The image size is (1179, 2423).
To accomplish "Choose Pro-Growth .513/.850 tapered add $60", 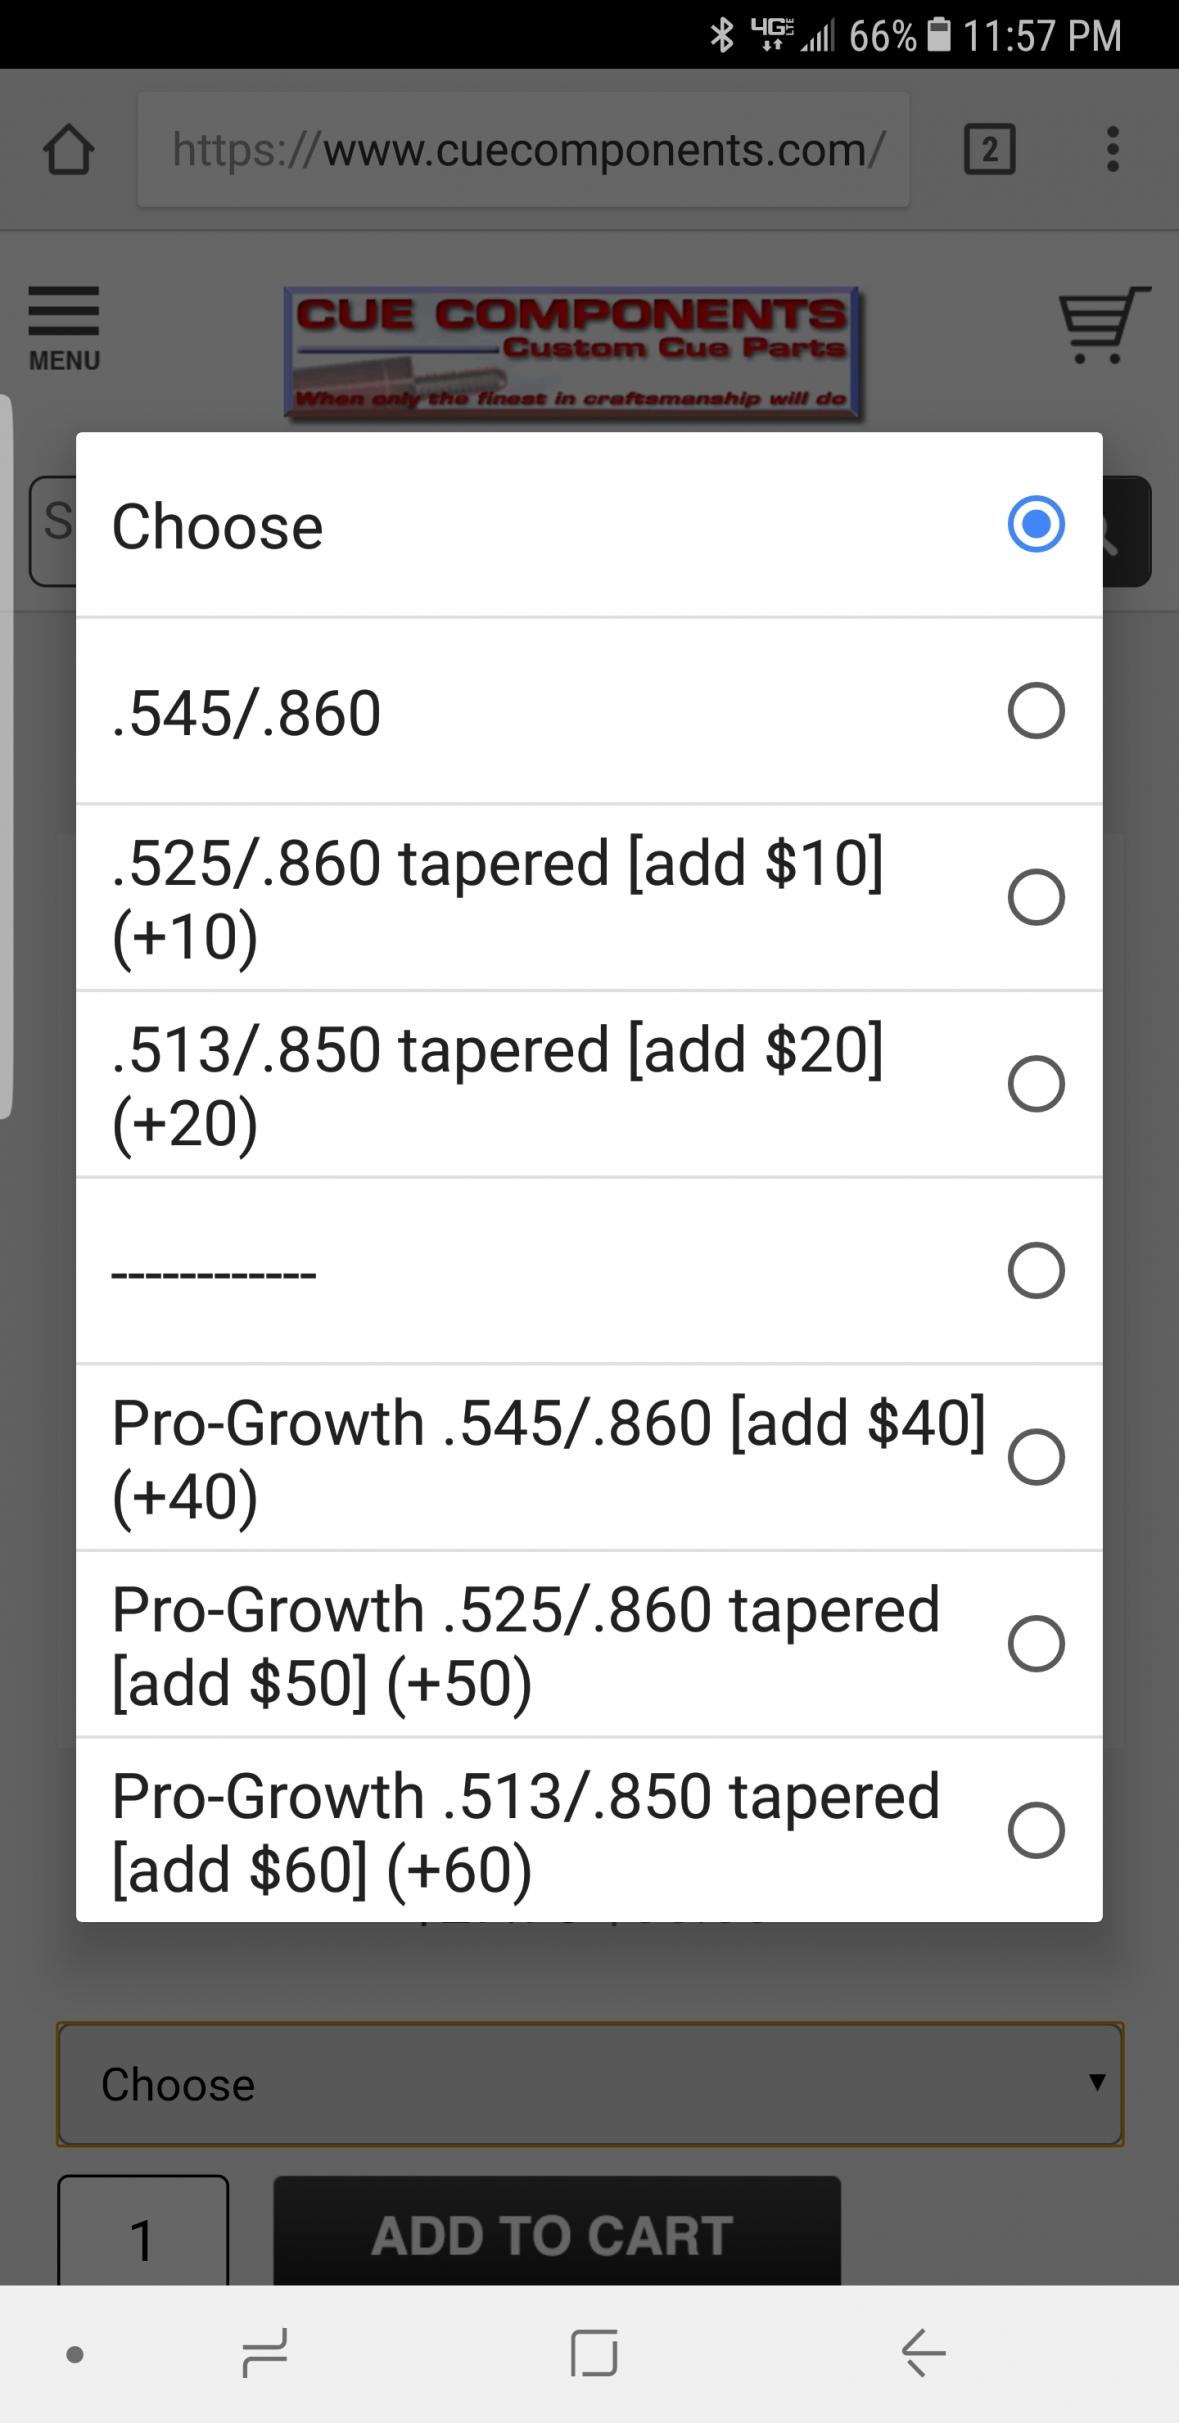I will (x=1035, y=1830).
